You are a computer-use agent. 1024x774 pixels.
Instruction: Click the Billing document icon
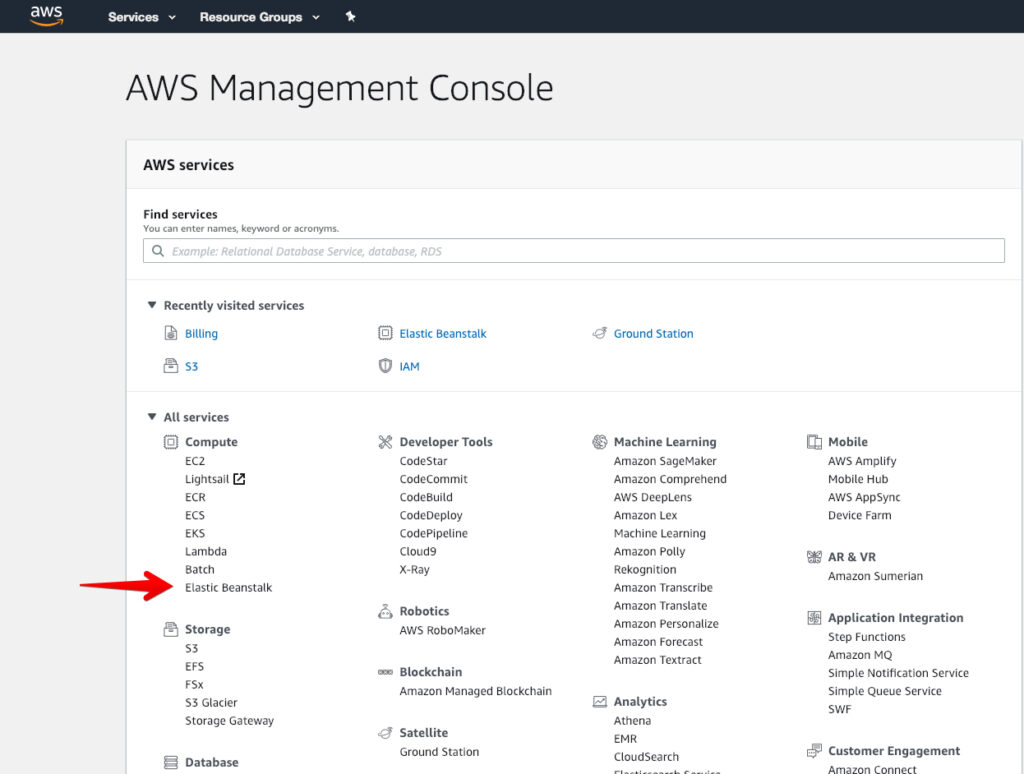tap(170, 333)
